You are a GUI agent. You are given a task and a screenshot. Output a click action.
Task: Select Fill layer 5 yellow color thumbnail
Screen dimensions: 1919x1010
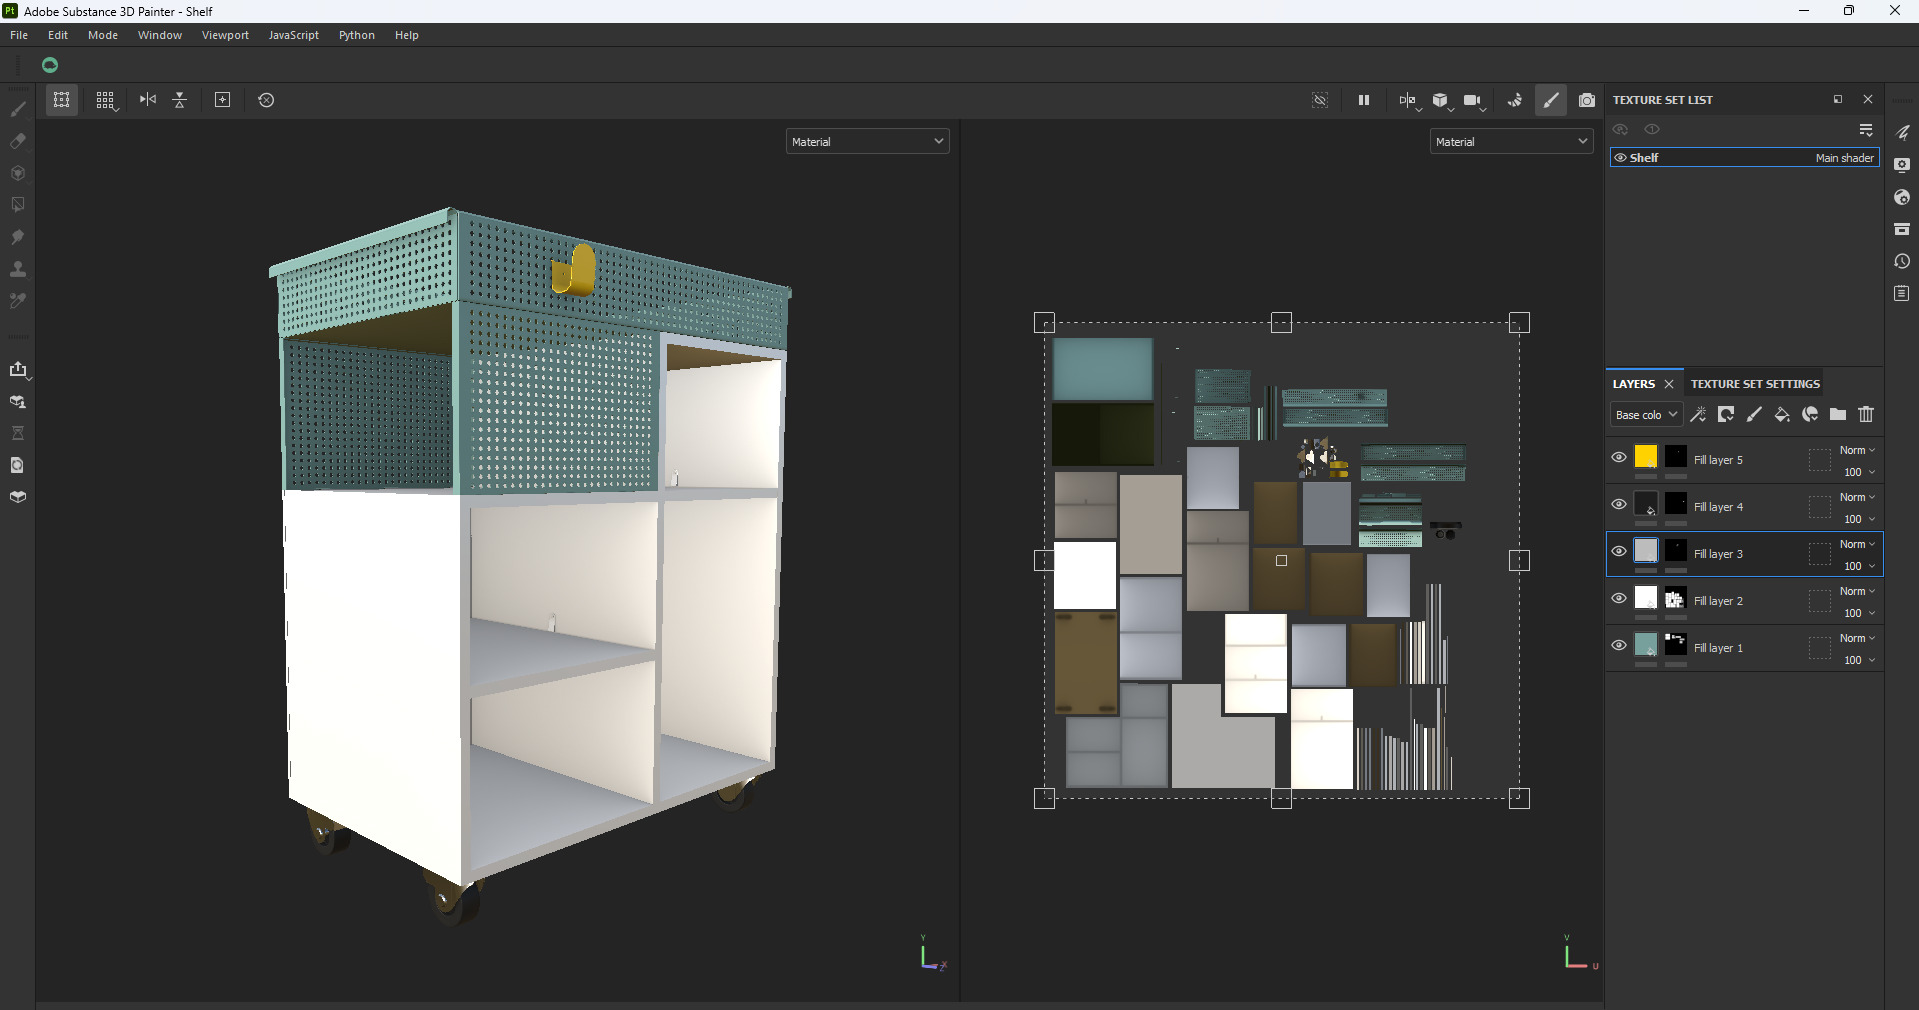tap(1646, 457)
